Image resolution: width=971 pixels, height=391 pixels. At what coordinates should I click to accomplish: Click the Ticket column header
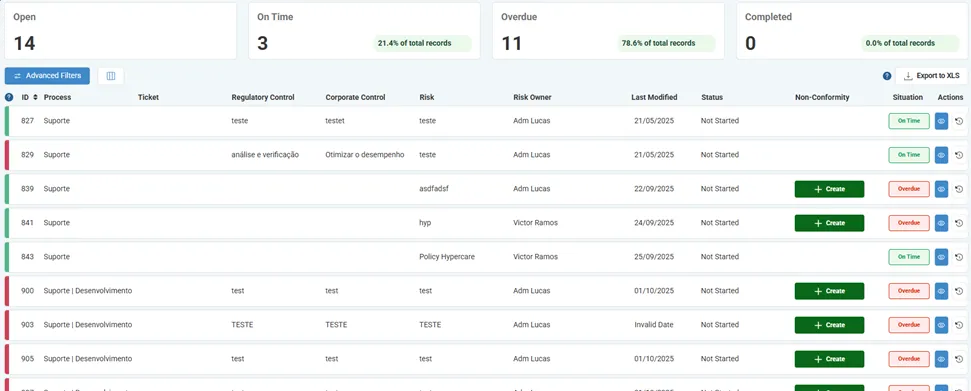click(x=149, y=97)
